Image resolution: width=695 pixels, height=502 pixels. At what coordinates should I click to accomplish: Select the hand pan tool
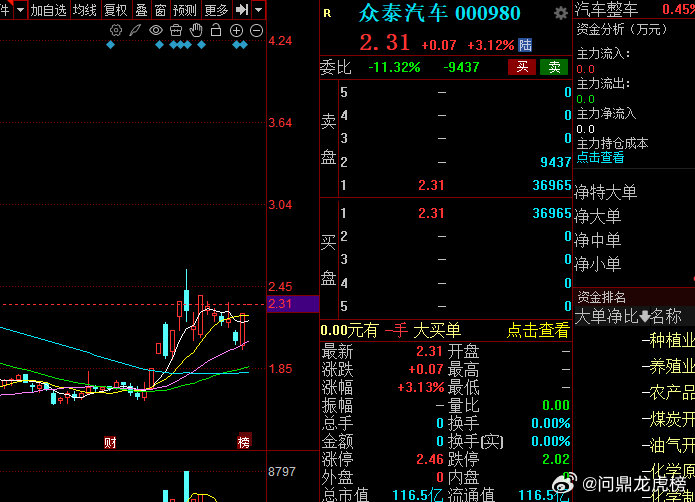pos(196,30)
